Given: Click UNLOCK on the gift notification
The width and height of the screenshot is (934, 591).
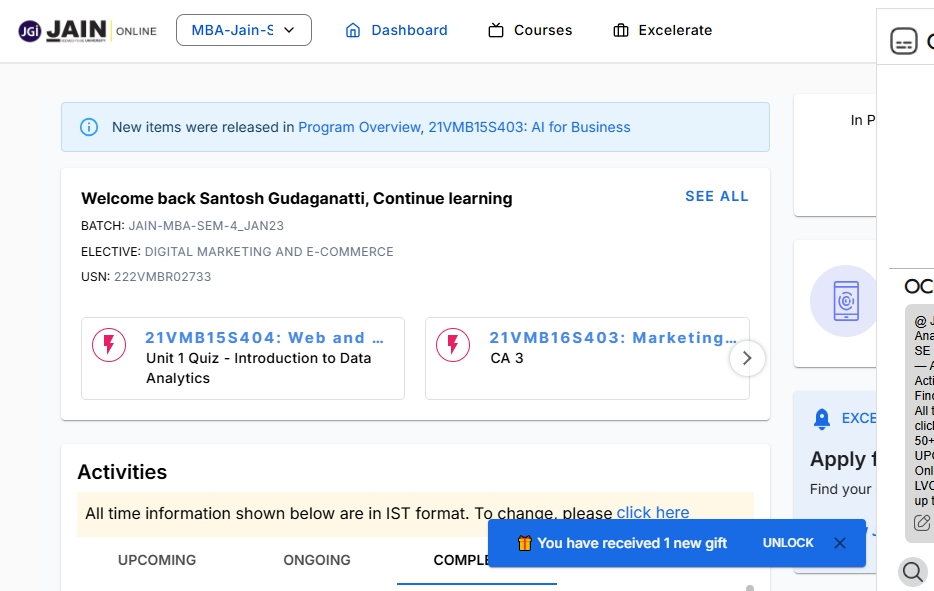Looking at the screenshot, I should point(788,543).
